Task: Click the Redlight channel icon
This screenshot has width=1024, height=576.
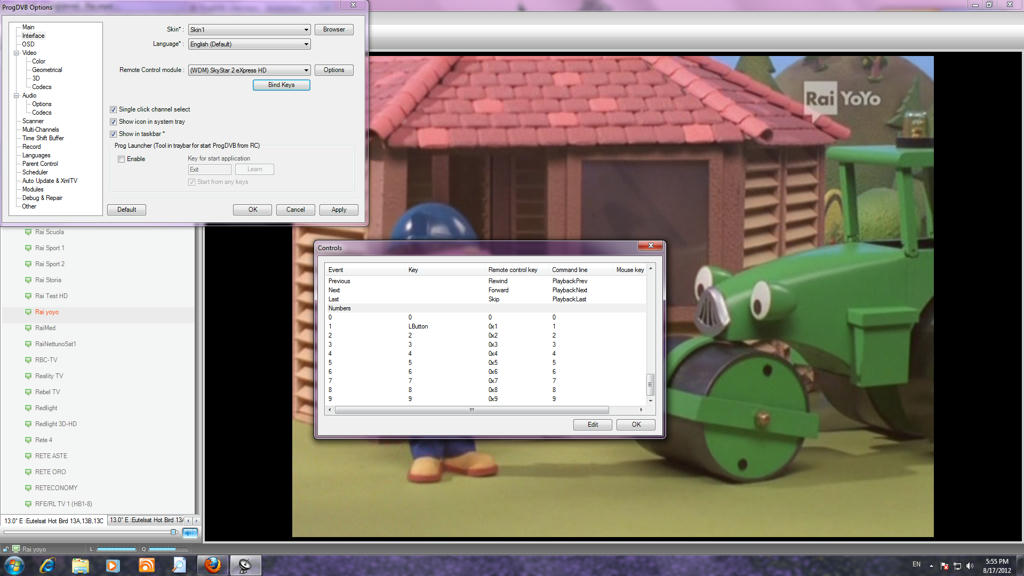Action: coord(28,408)
